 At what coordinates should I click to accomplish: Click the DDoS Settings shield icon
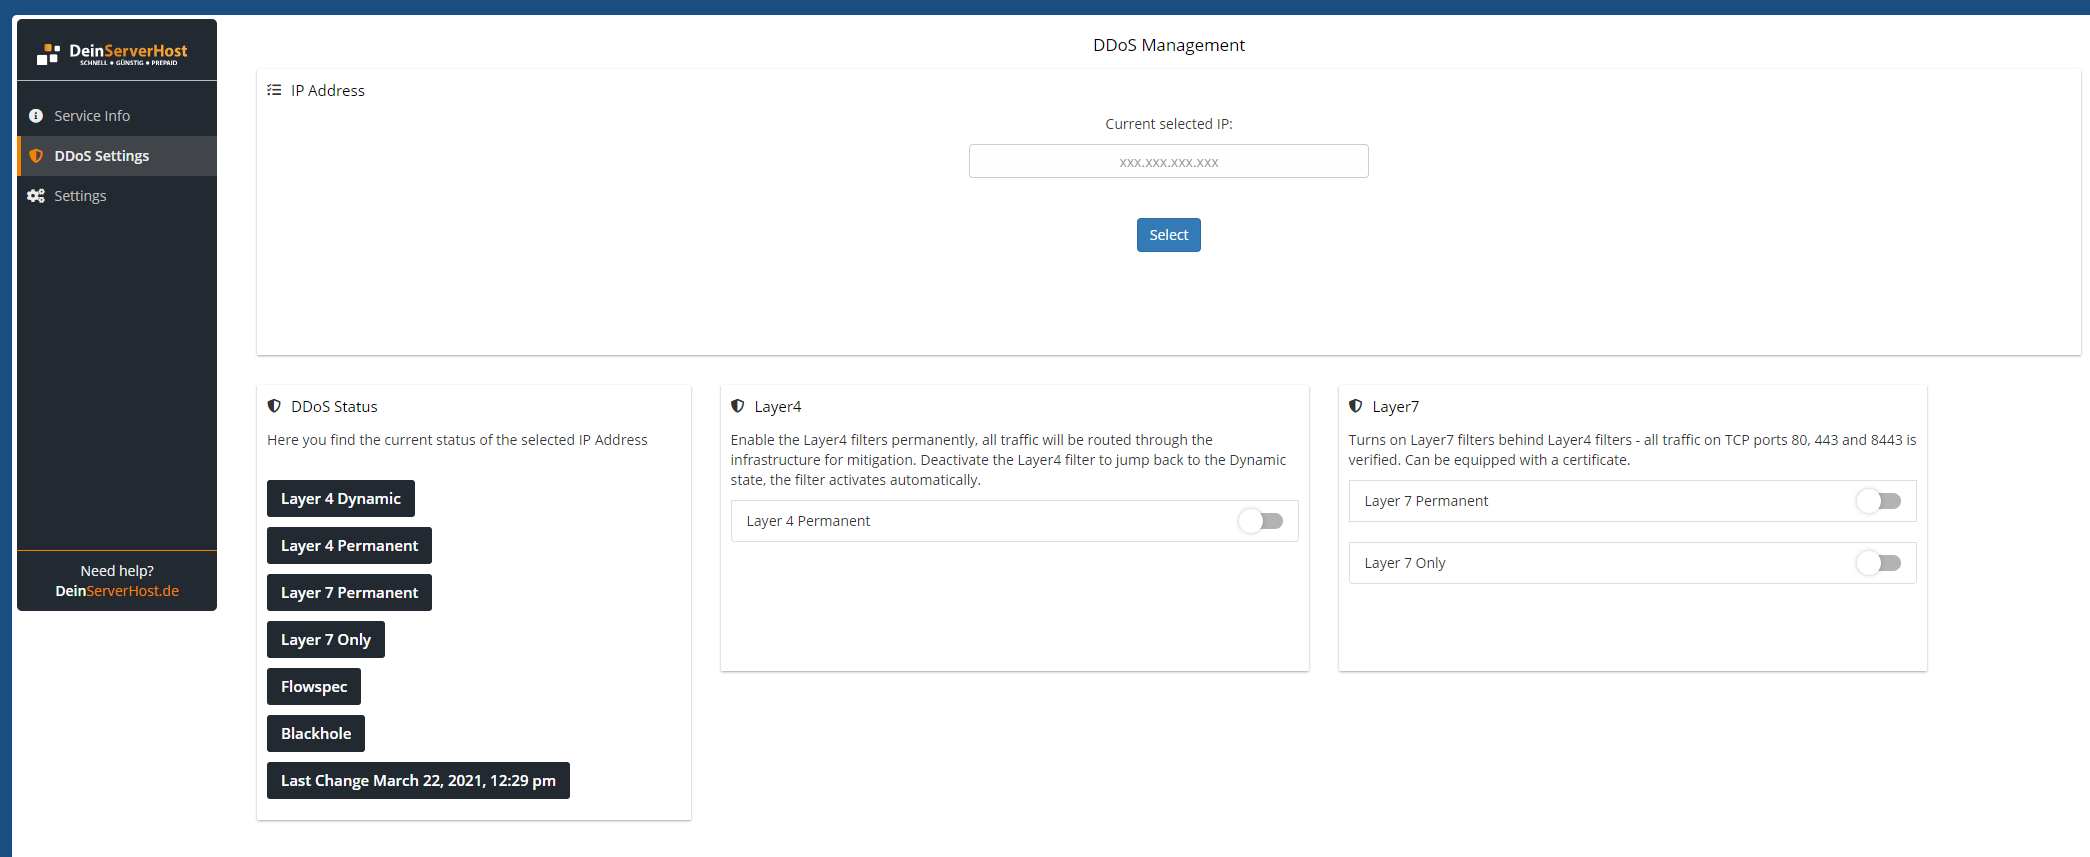(36, 156)
